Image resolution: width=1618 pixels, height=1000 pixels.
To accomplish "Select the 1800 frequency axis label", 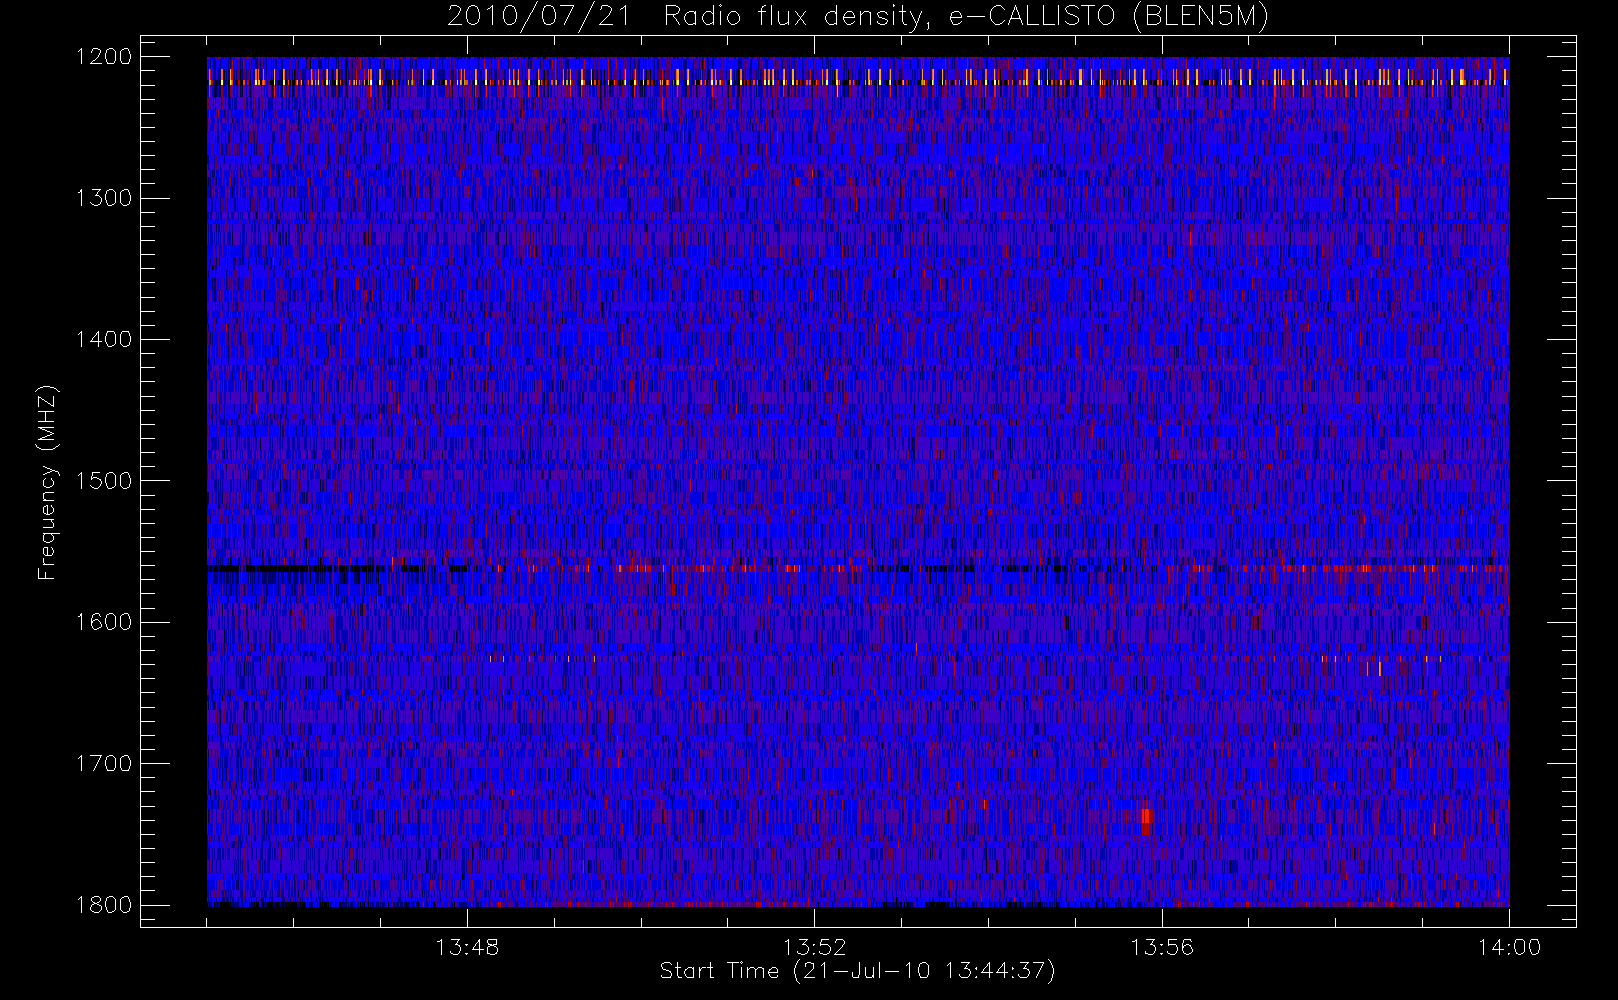I will coord(104,904).
